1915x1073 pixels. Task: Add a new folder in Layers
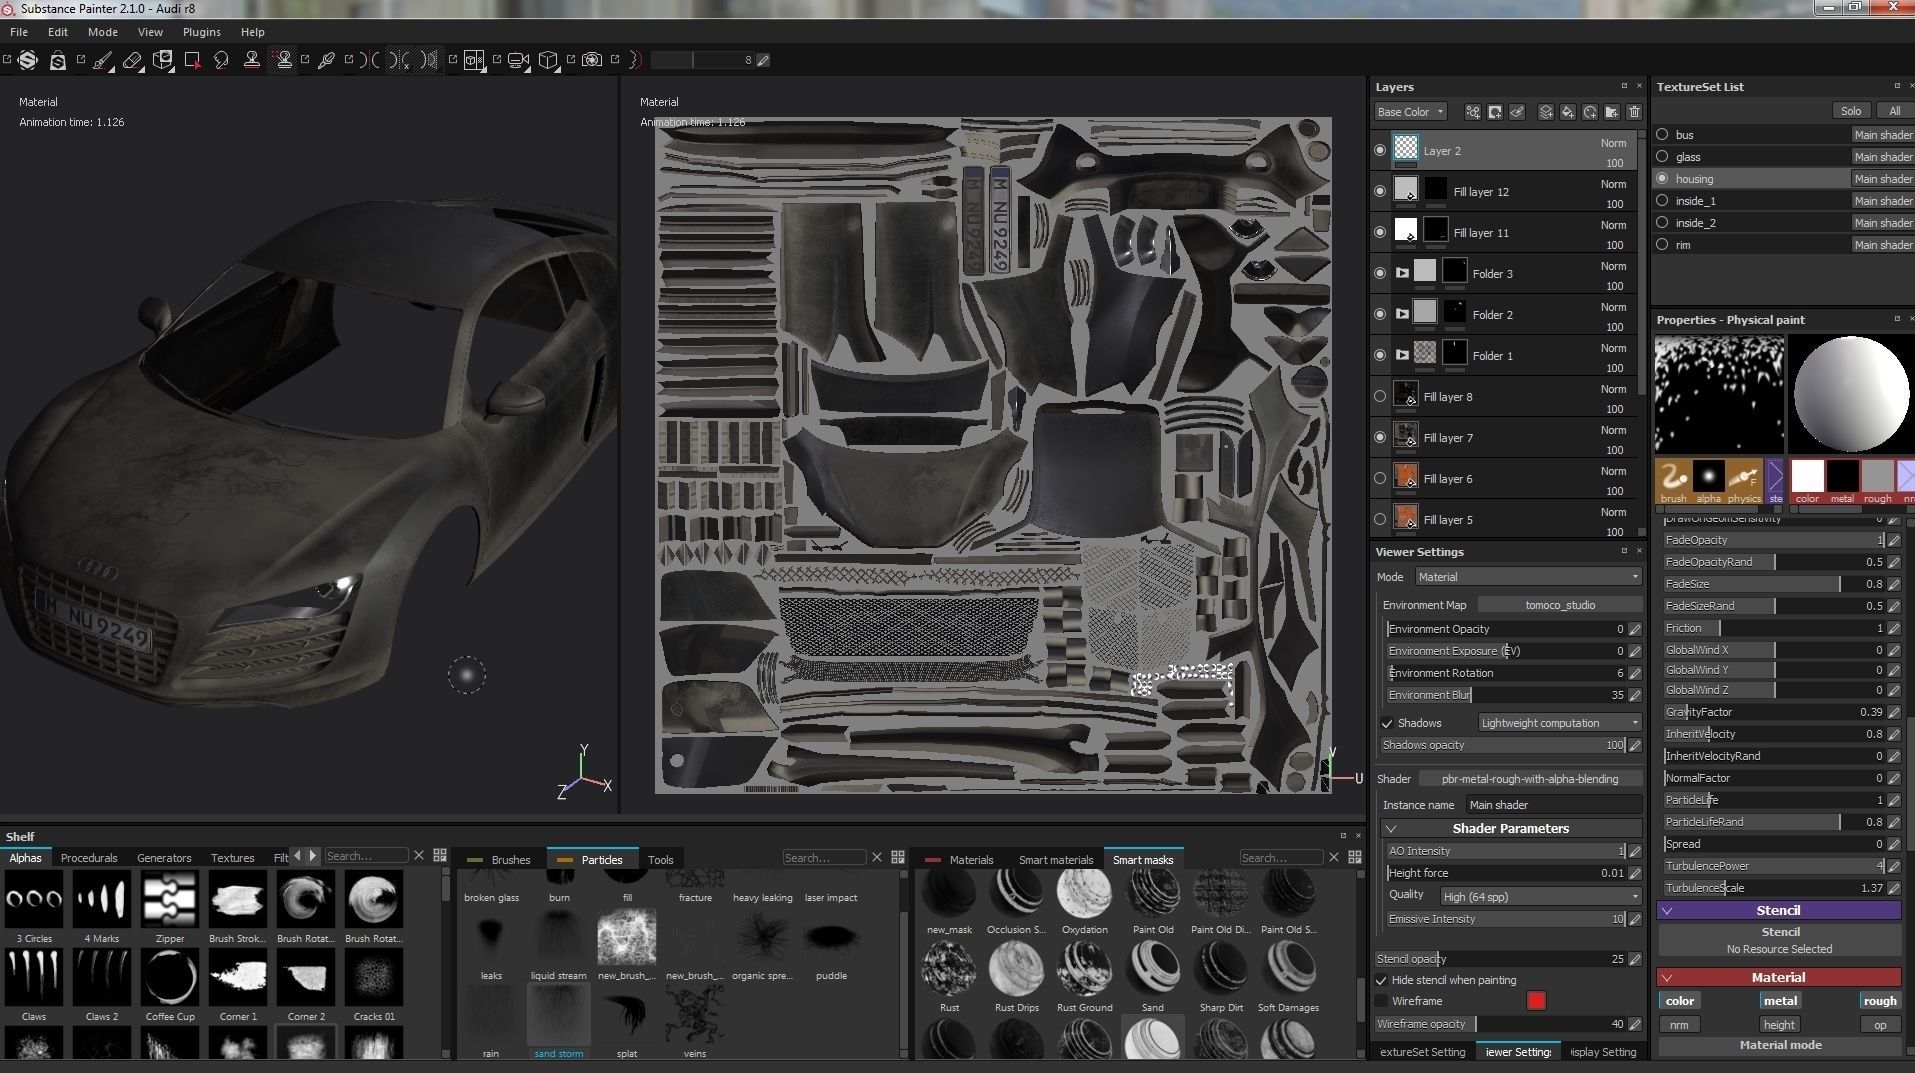1612,112
